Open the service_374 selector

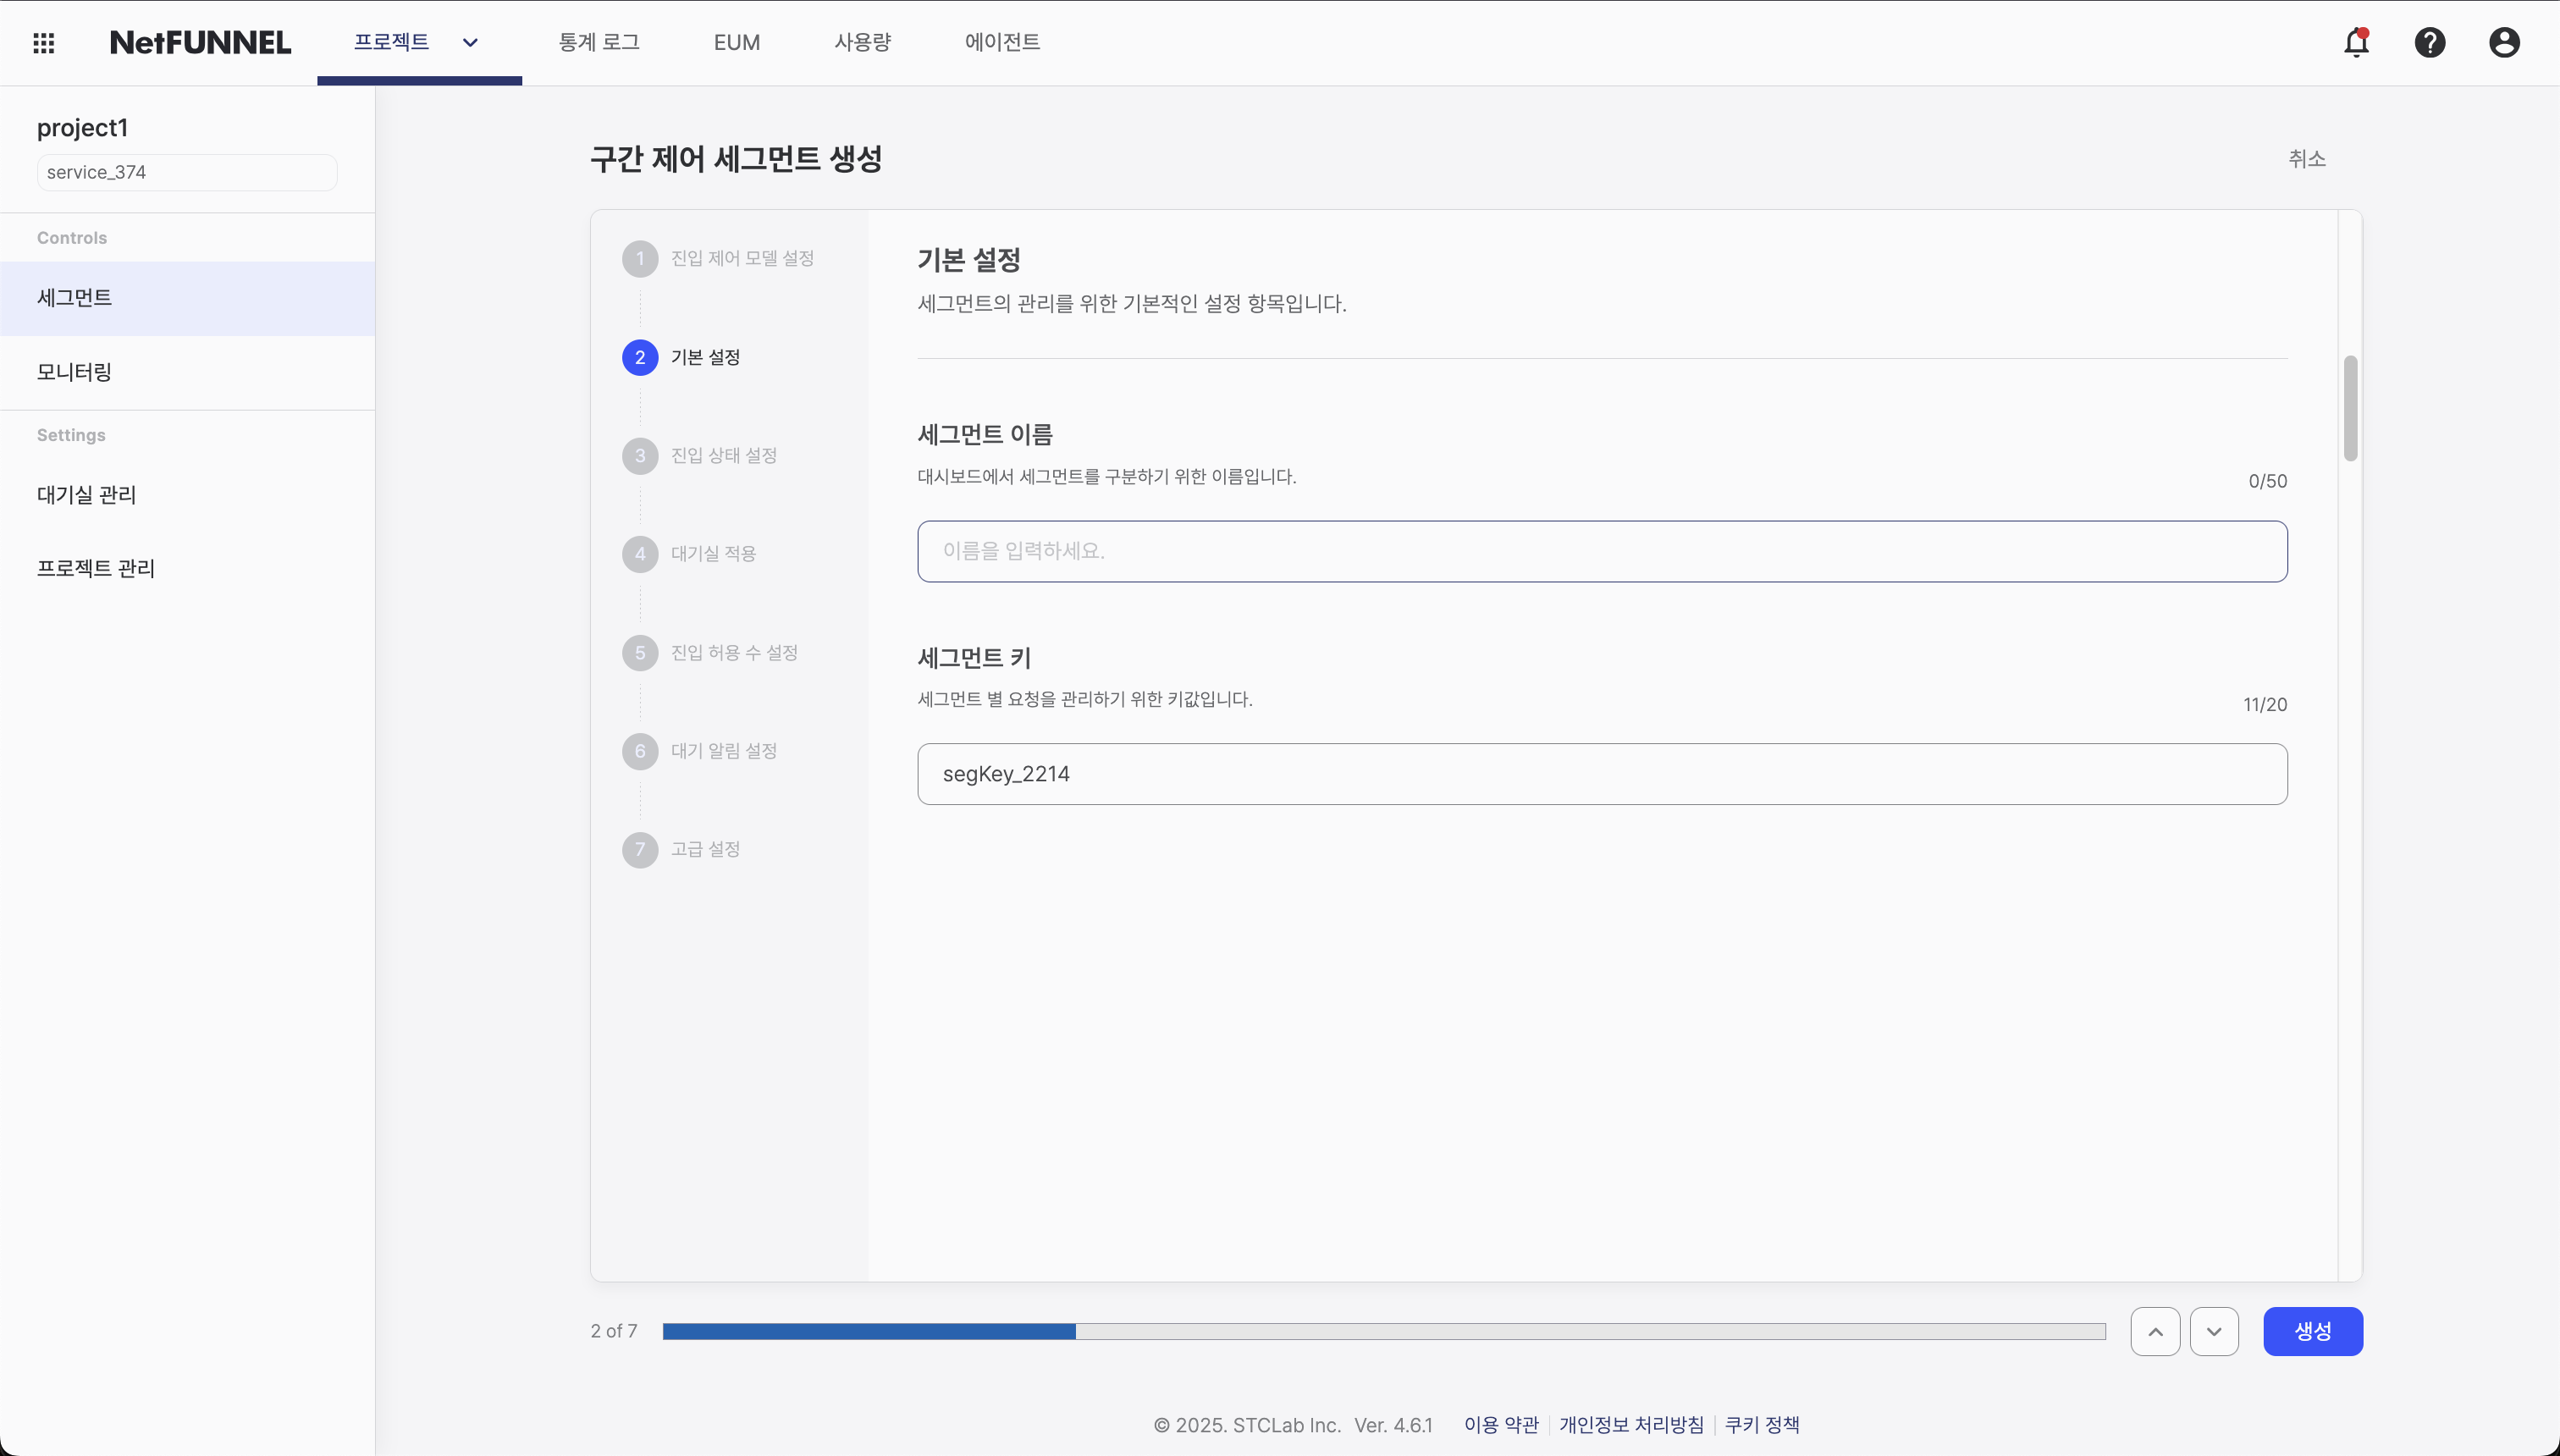click(186, 172)
